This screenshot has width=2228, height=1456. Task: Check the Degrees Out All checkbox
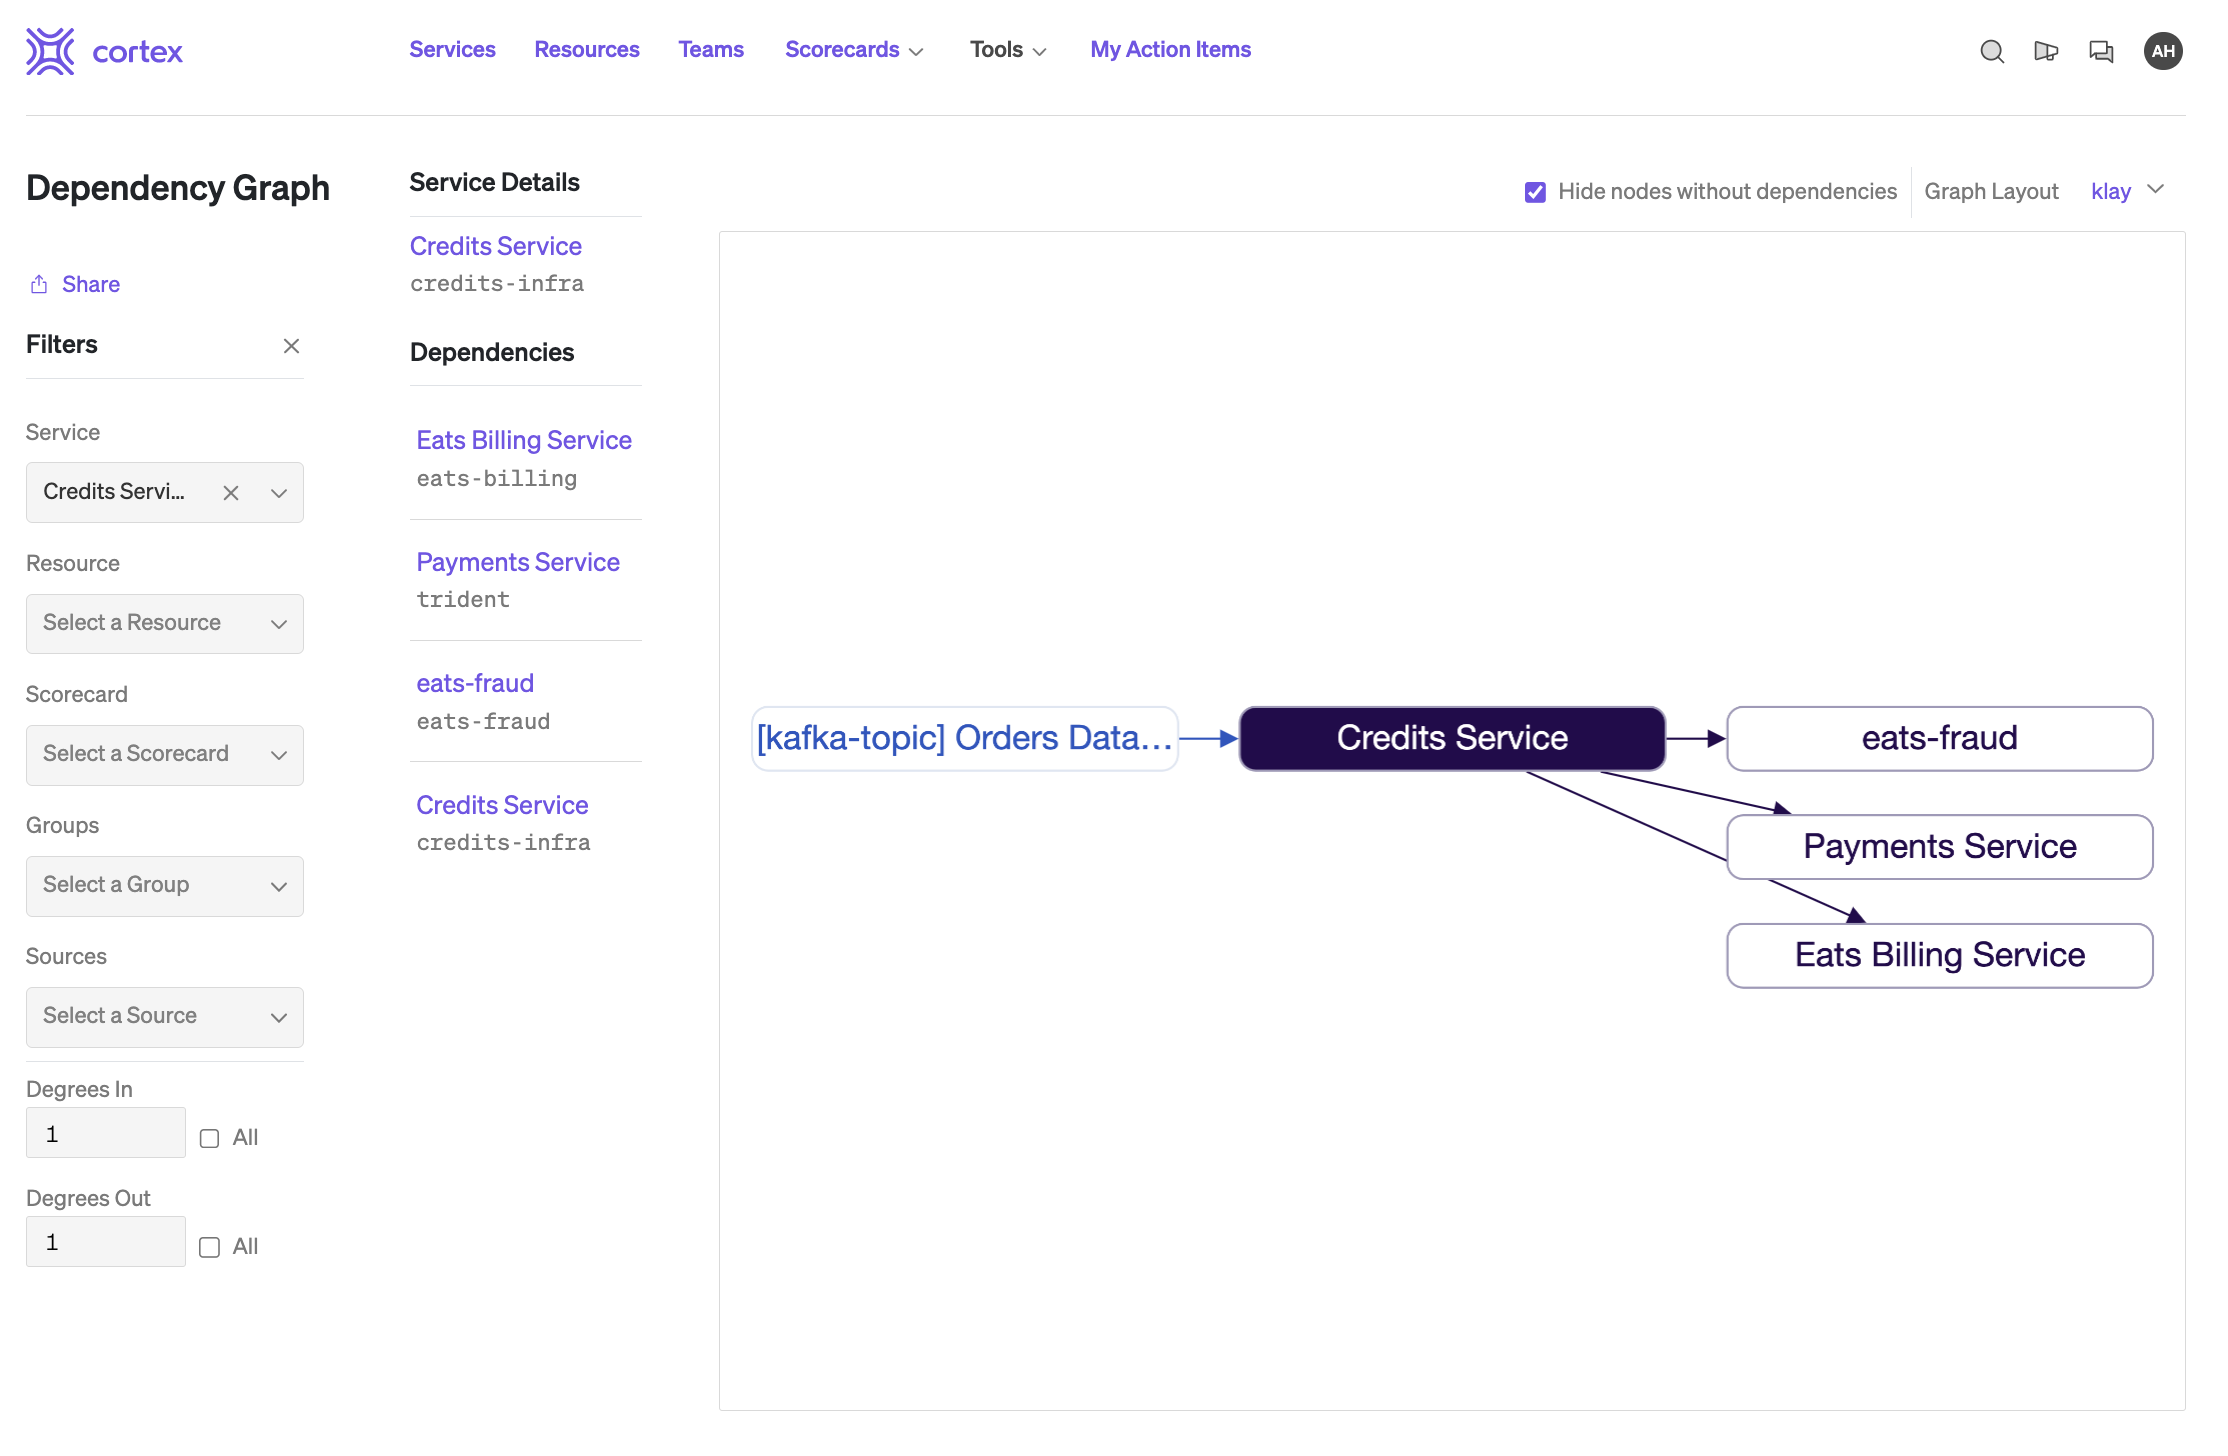pyautogui.click(x=209, y=1247)
